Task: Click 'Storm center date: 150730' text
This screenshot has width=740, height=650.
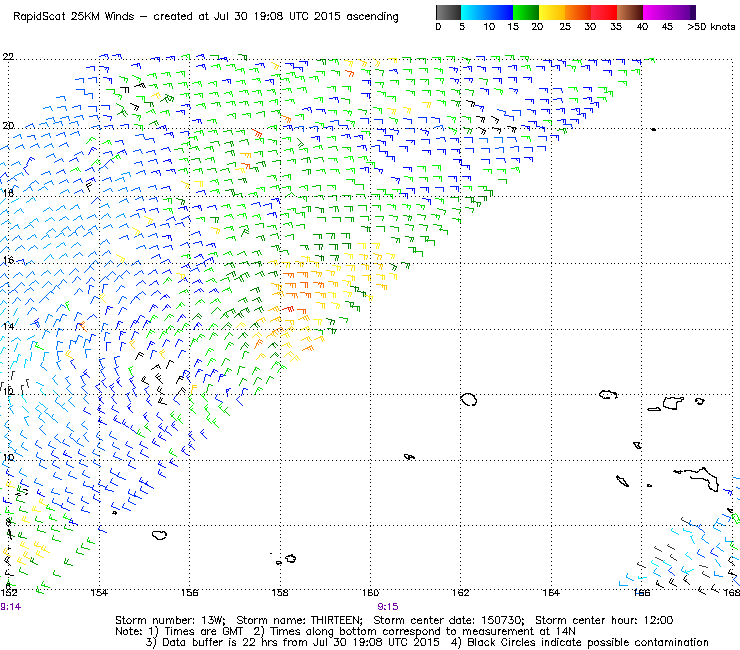Action: click(449, 620)
